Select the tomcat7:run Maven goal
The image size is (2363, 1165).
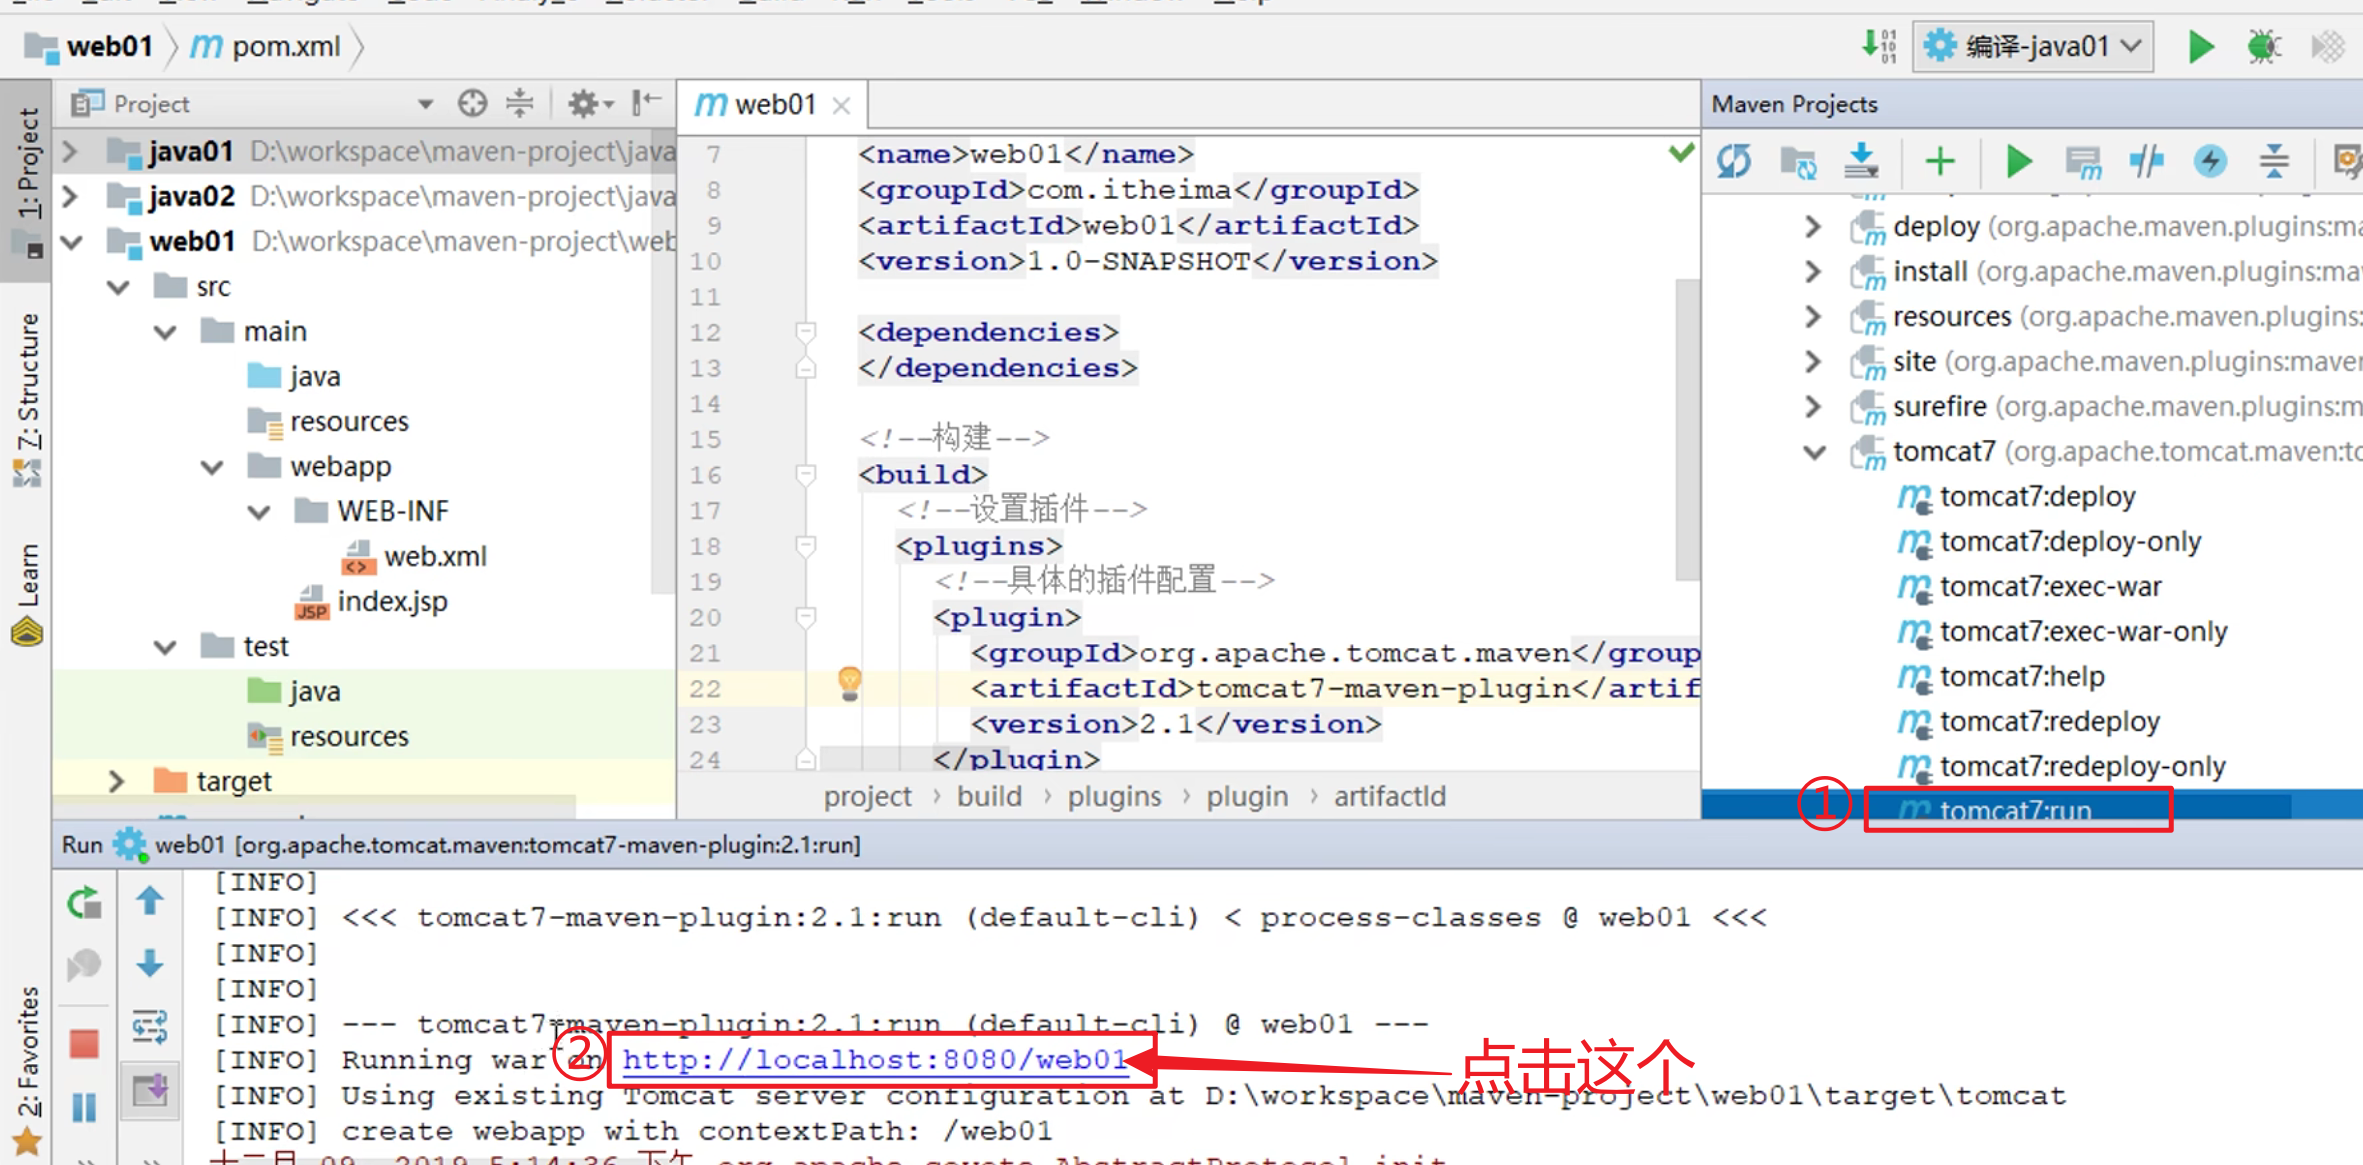pyautogui.click(x=2015, y=810)
